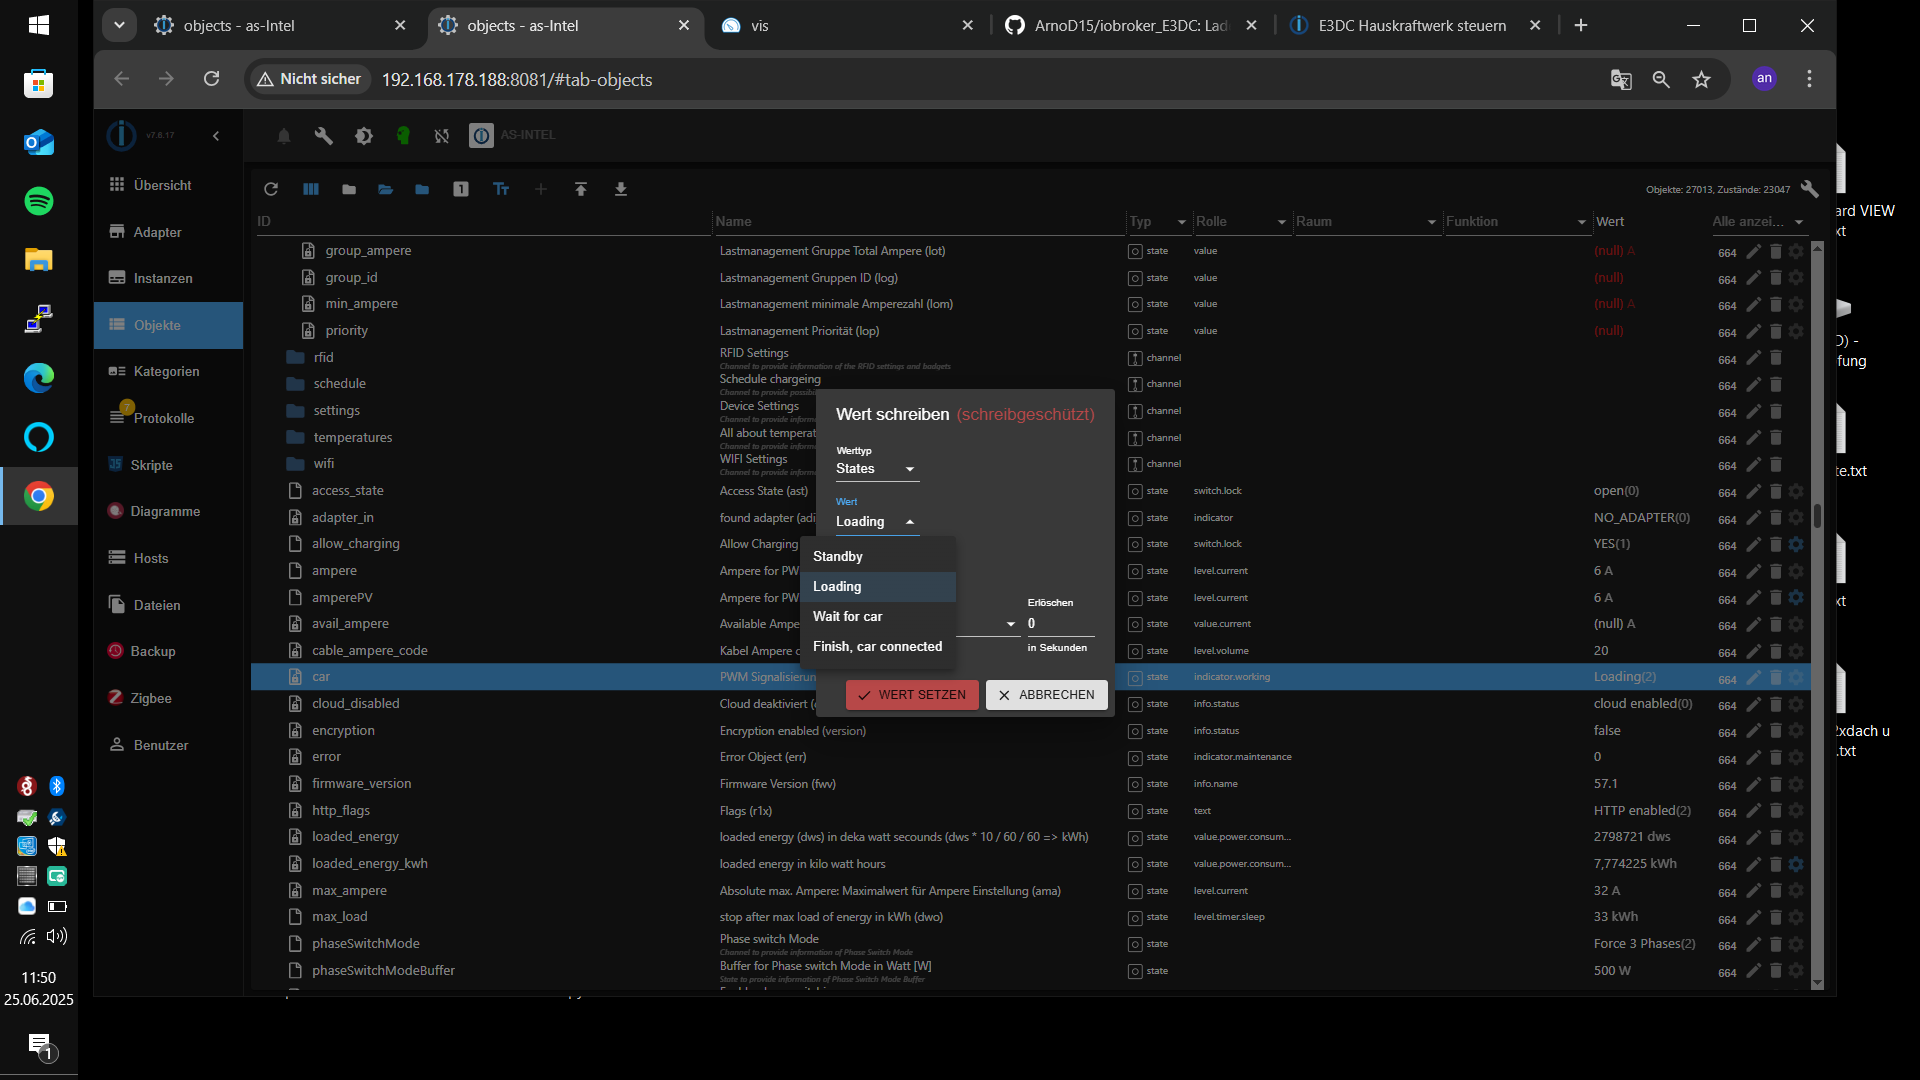The image size is (1920, 1080).
Task: Select the phaseSwitchMode object row
Action: click(1030, 944)
